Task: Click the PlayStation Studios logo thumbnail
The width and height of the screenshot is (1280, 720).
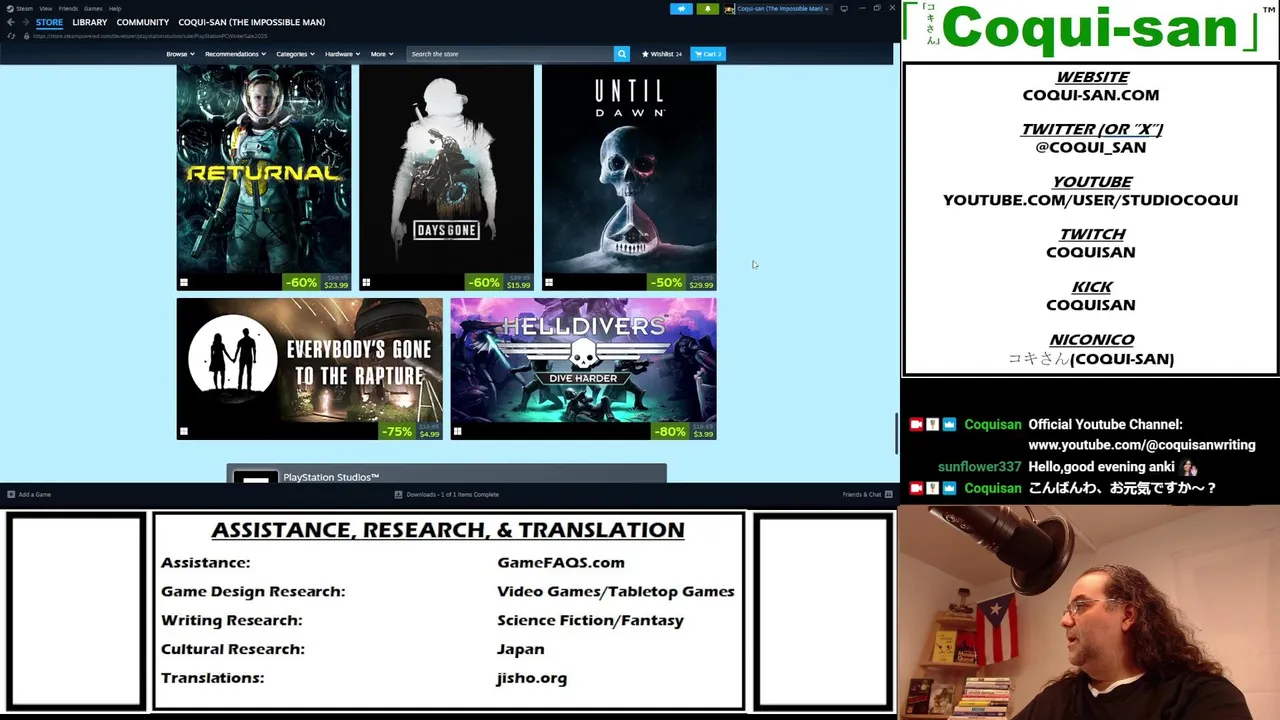Action: pos(256,477)
